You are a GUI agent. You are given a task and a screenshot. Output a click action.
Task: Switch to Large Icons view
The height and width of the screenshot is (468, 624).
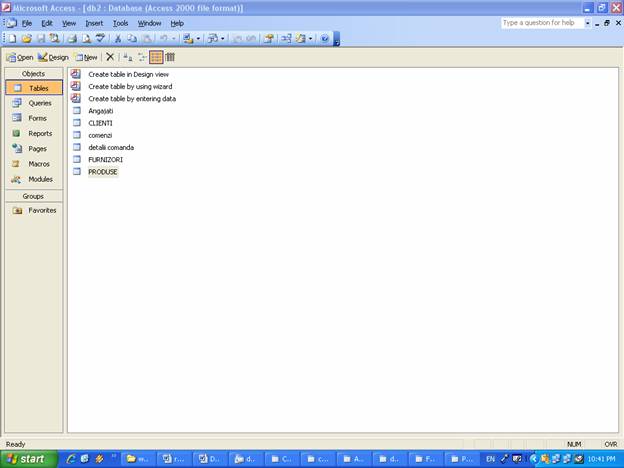coord(127,57)
